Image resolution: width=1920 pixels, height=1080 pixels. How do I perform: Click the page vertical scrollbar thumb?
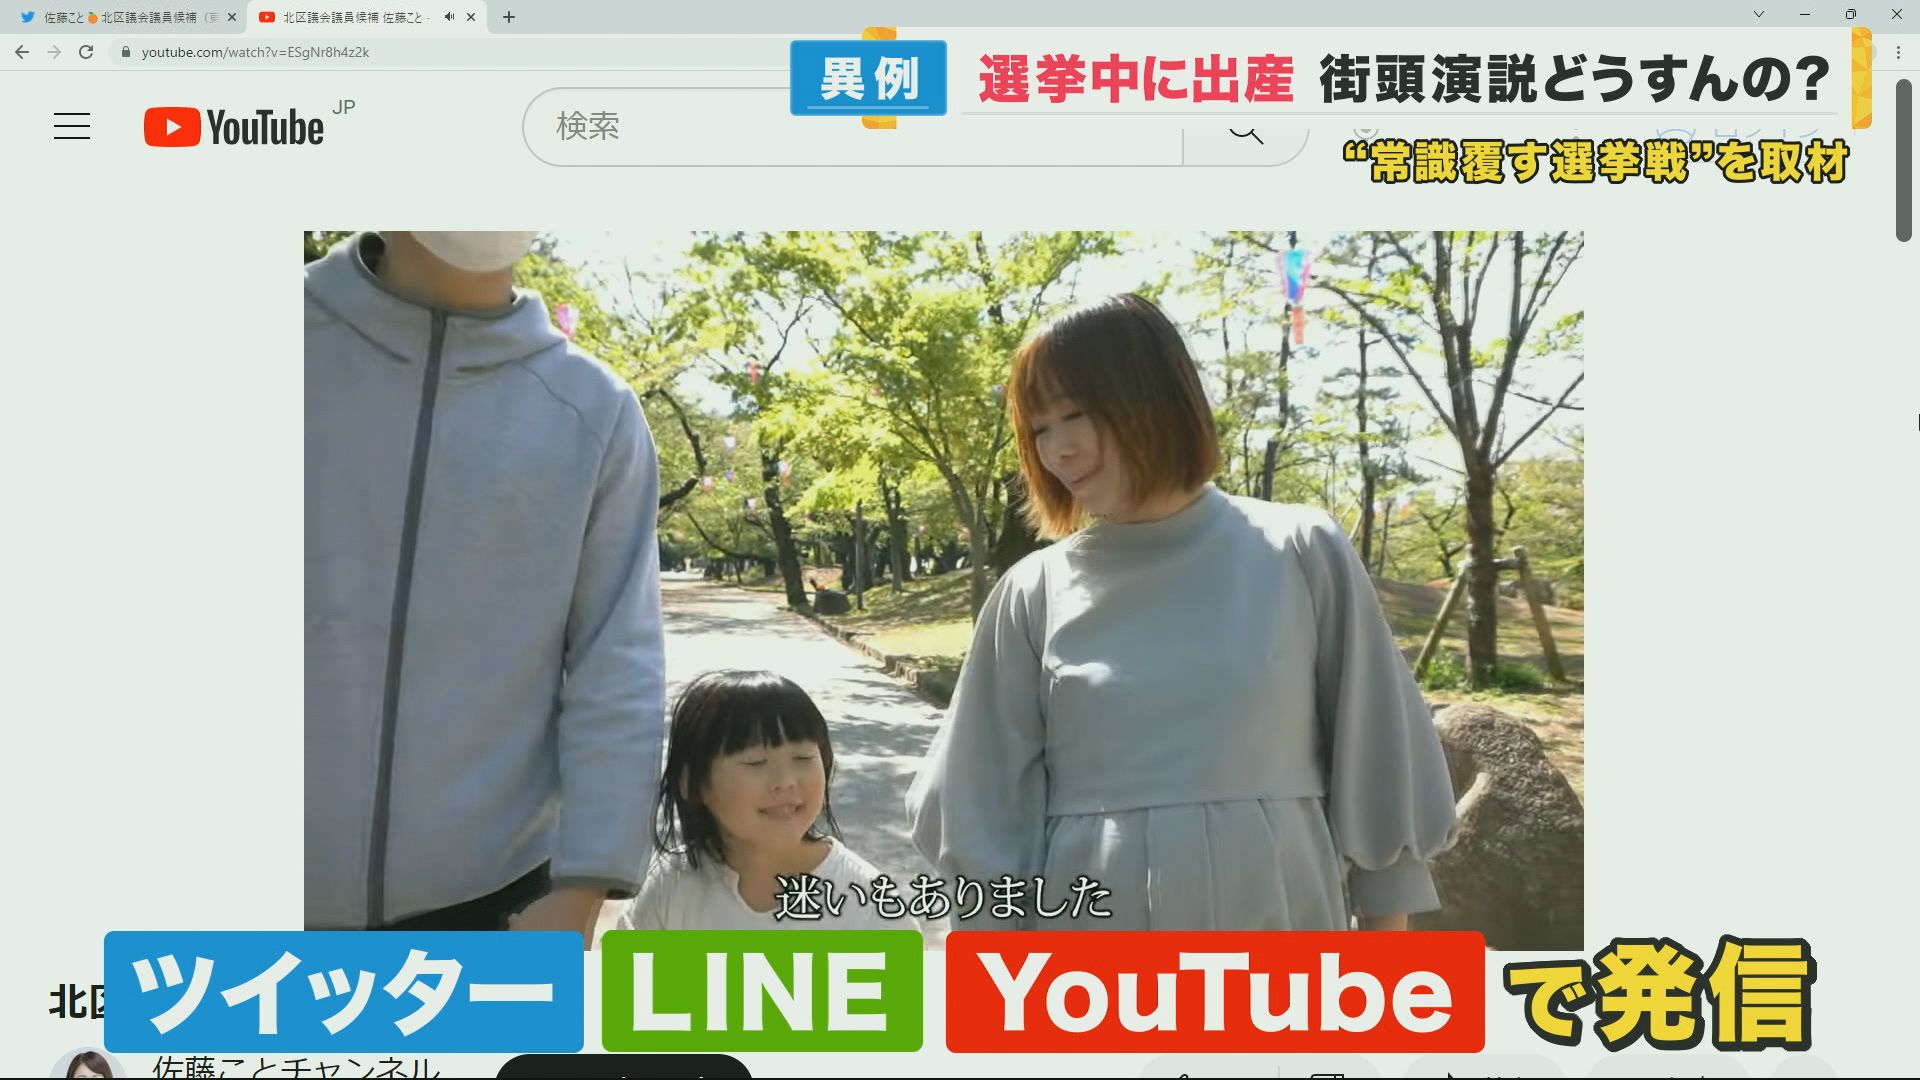point(1903,160)
